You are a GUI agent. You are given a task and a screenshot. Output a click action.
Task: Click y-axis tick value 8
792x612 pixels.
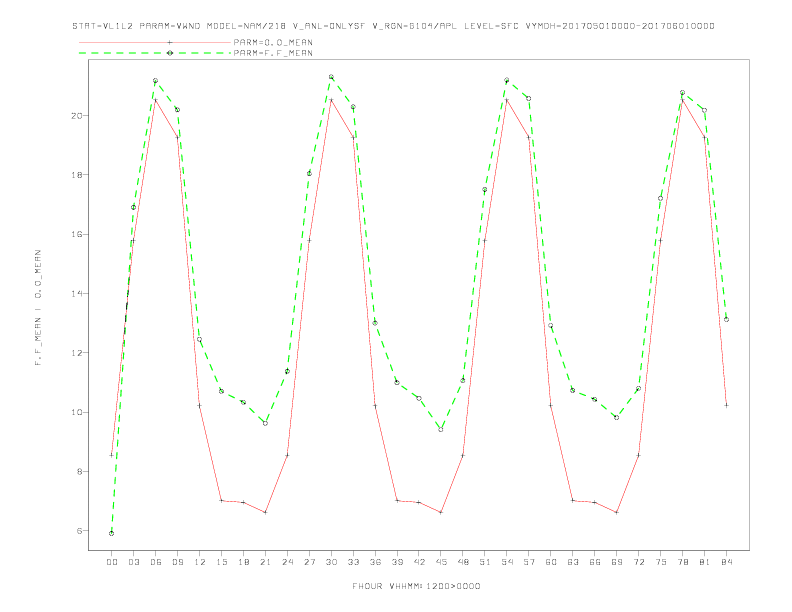[79, 472]
